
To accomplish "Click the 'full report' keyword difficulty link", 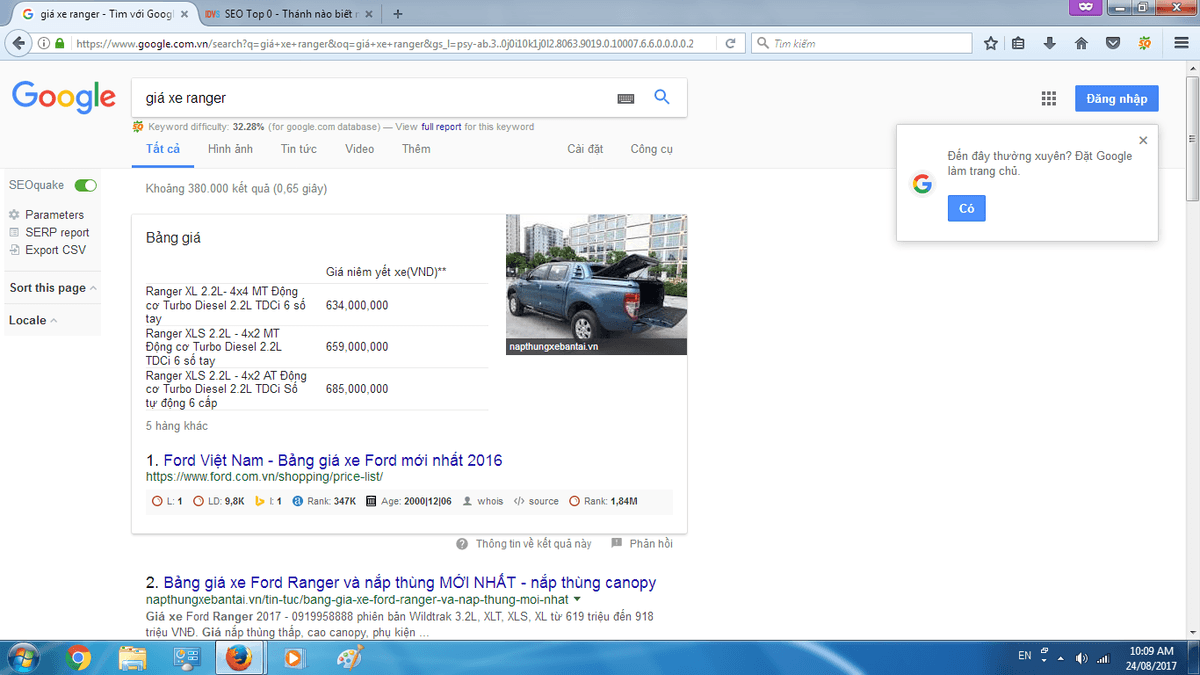I will (x=441, y=127).
